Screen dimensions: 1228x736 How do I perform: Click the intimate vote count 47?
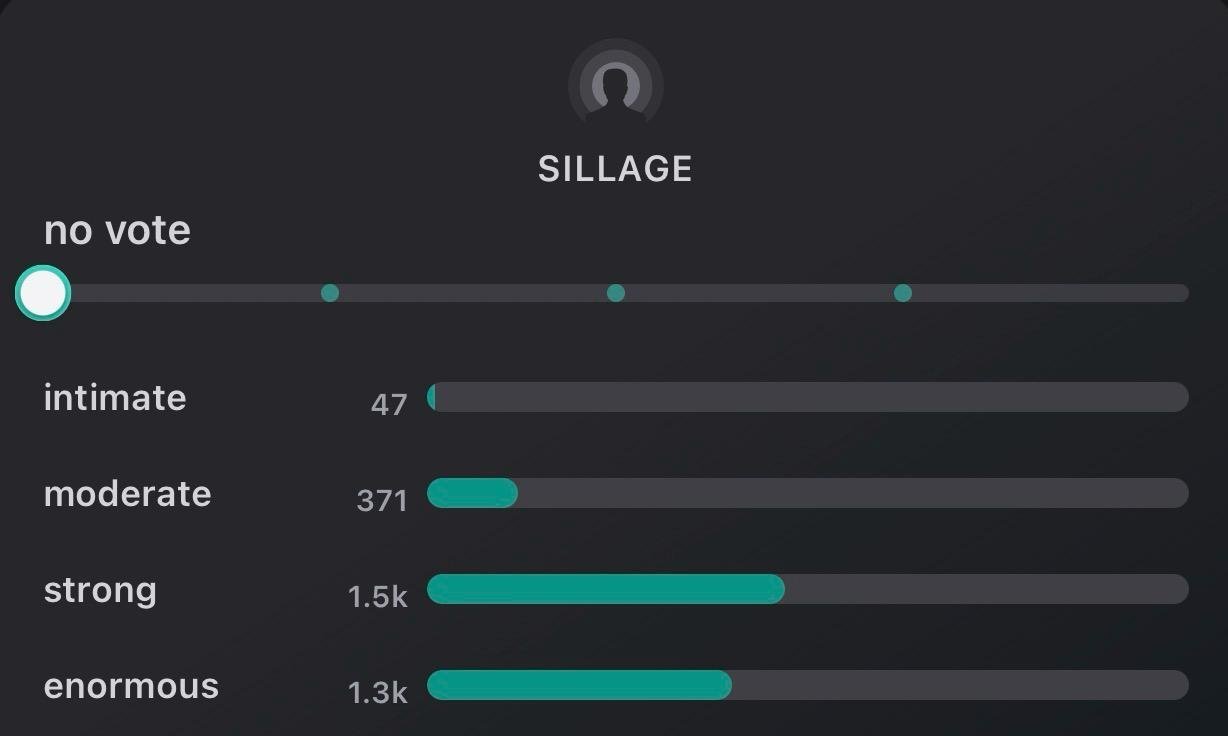coord(389,404)
